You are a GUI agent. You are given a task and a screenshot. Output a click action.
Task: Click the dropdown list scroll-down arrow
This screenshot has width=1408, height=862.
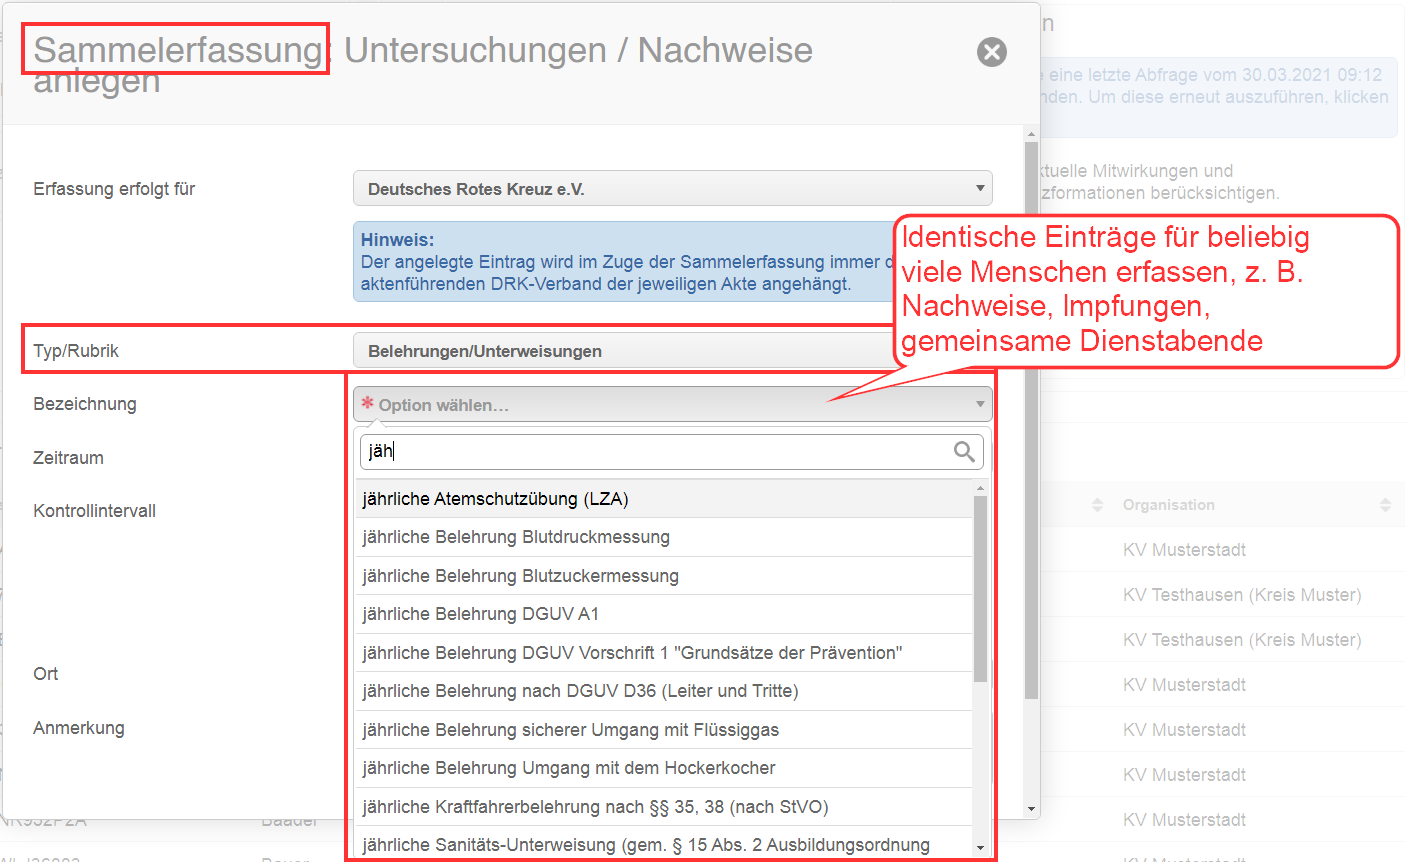pyautogui.click(x=980, y=848)
